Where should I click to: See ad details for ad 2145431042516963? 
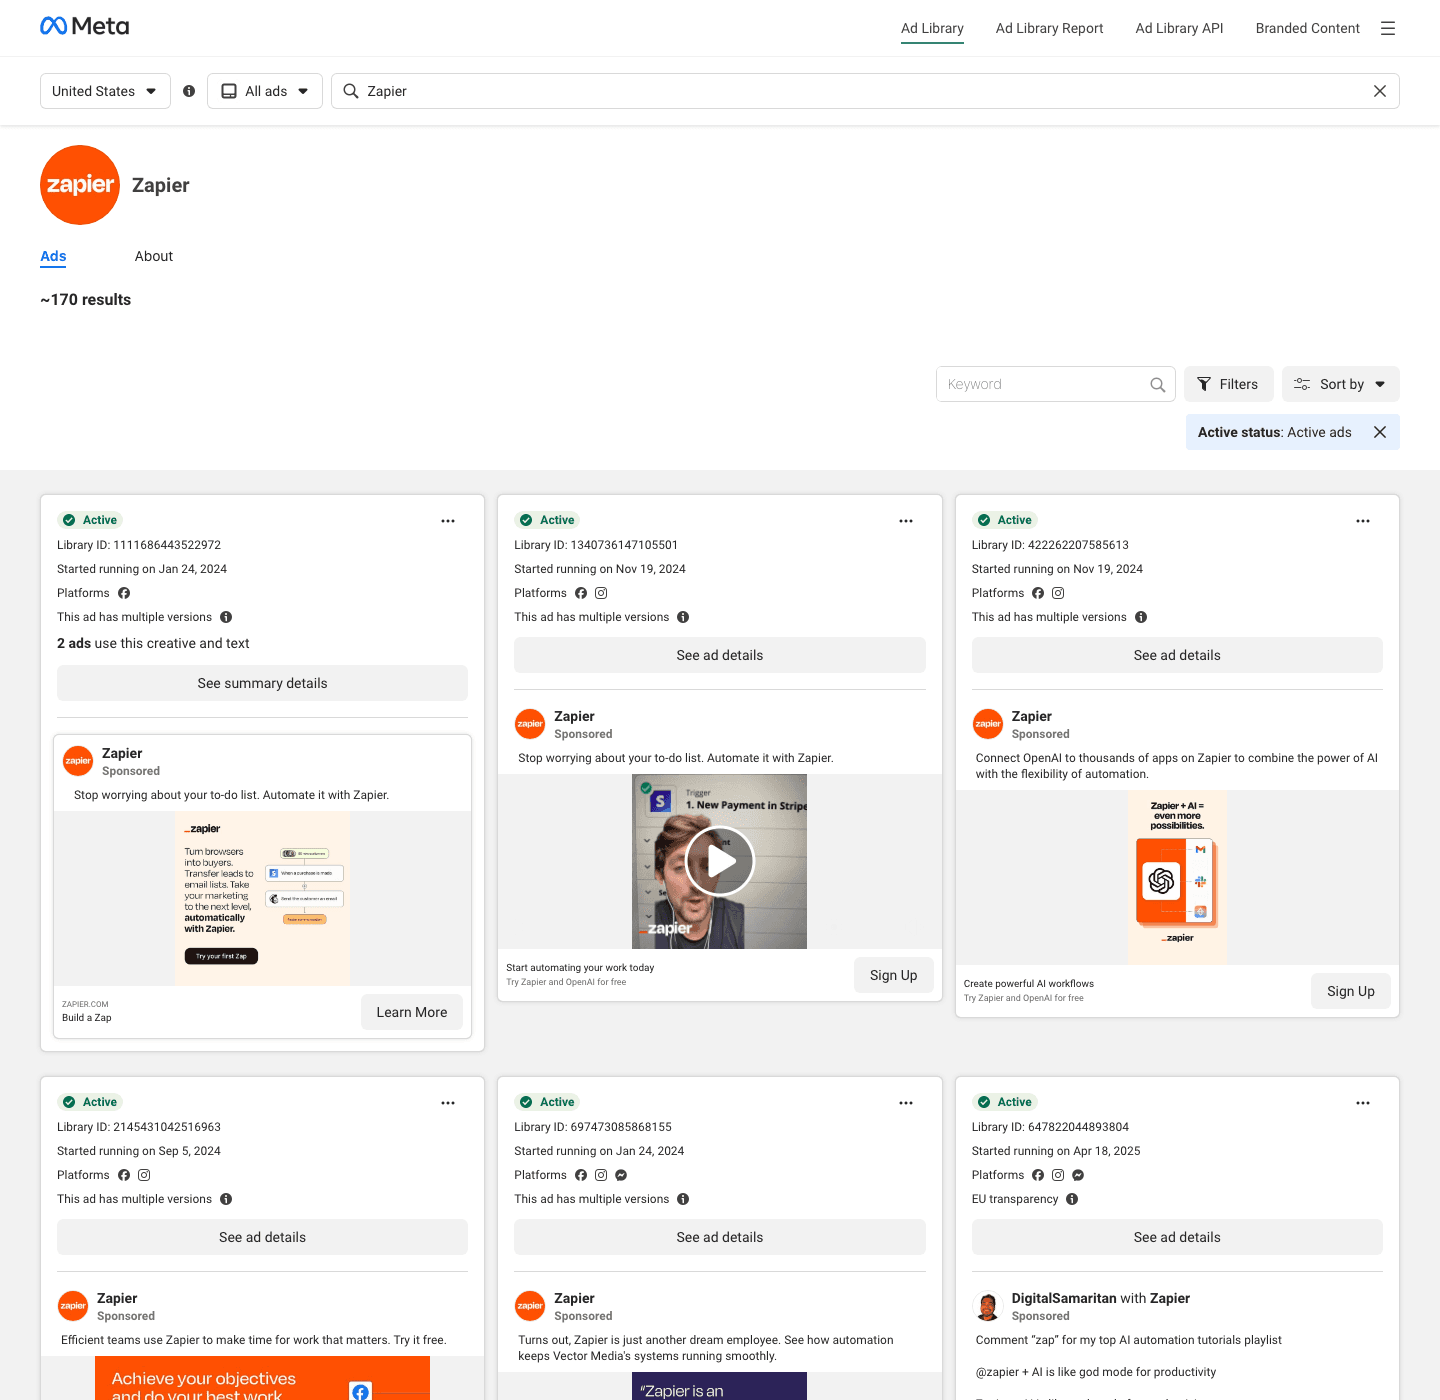coord(262,1237)
